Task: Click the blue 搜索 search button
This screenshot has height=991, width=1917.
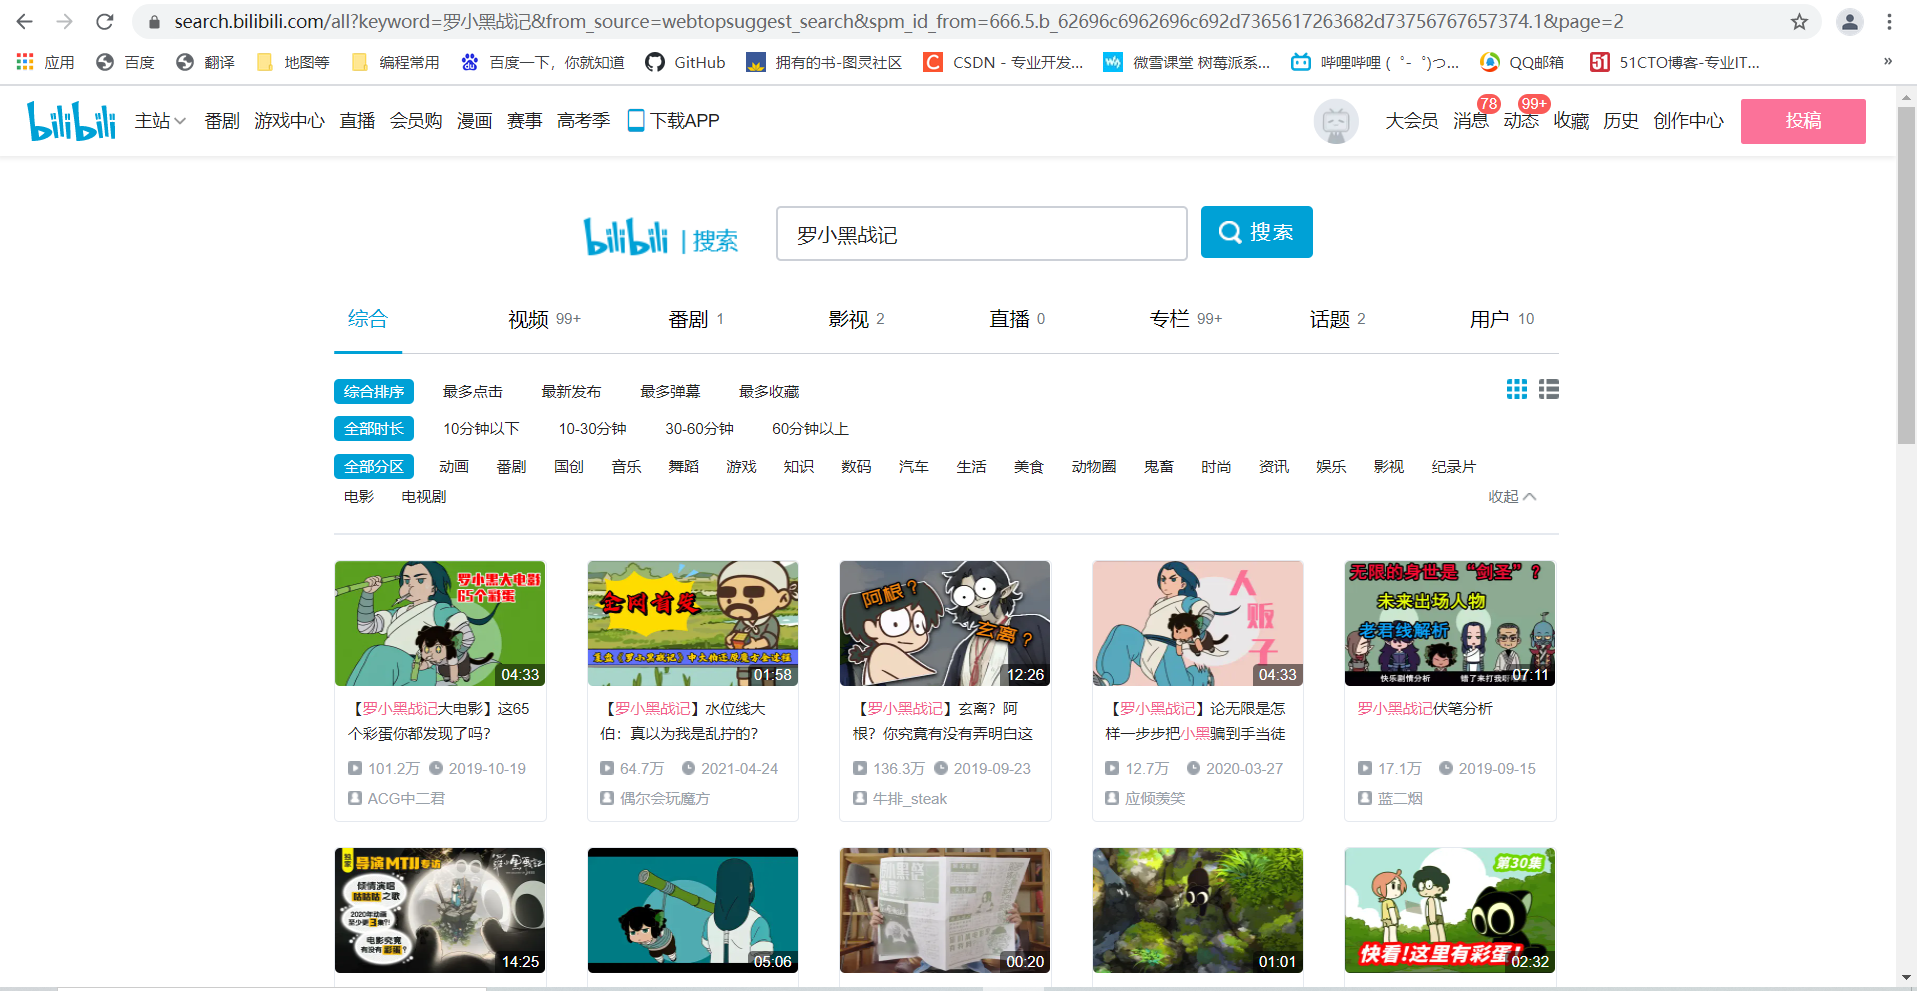Action: coord(1256,232)
